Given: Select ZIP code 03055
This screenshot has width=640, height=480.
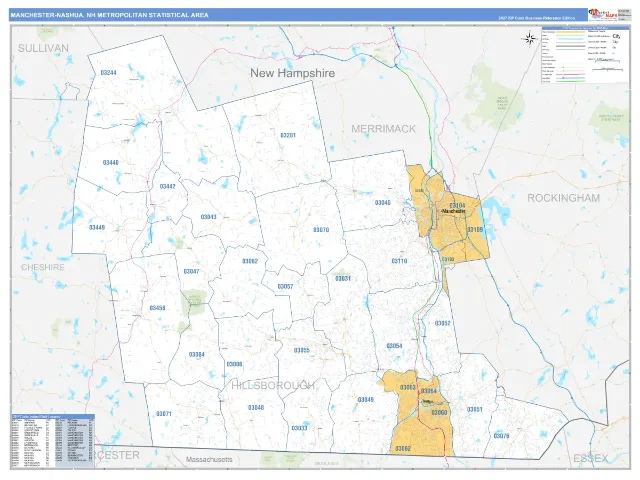Looking at the screenshot, I should pos(302,351).
